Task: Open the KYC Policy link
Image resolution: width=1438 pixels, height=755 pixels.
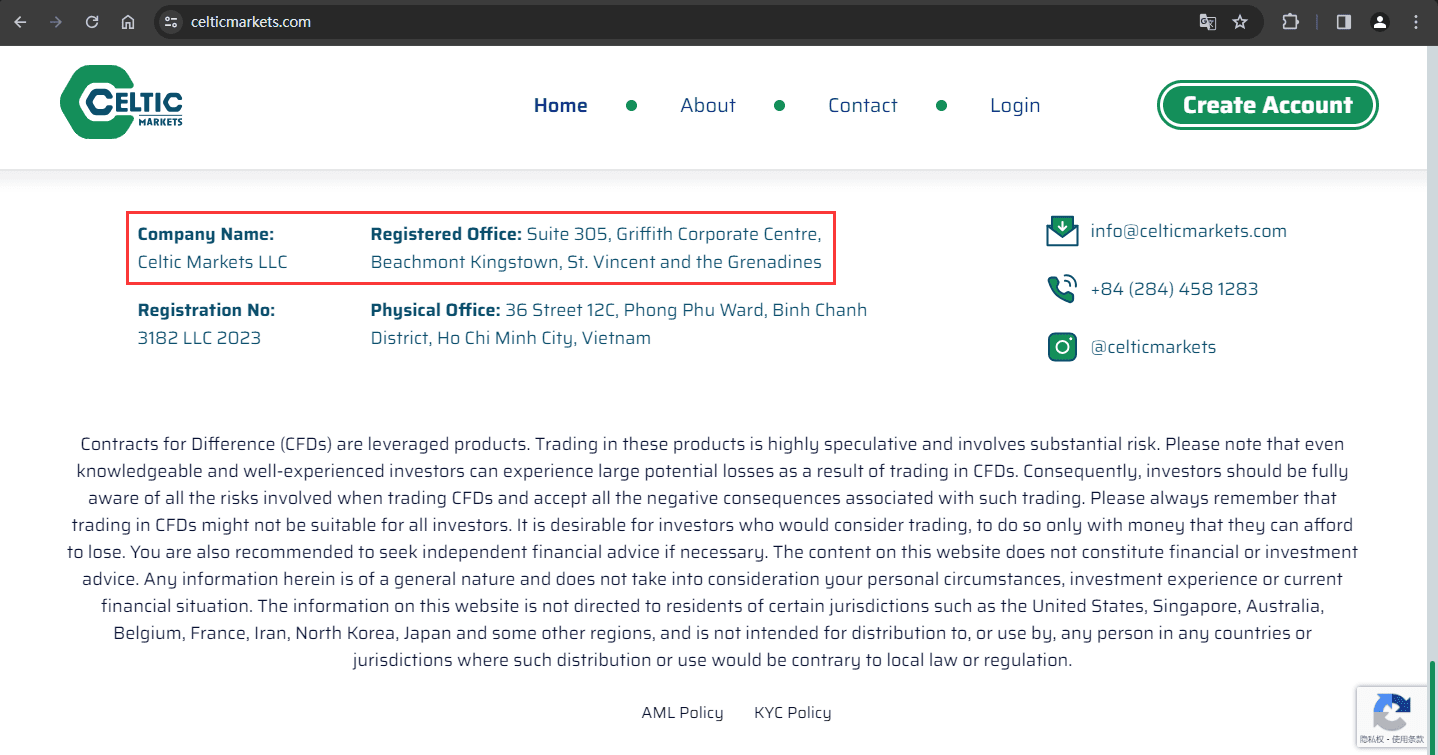Action: (793, 712)
